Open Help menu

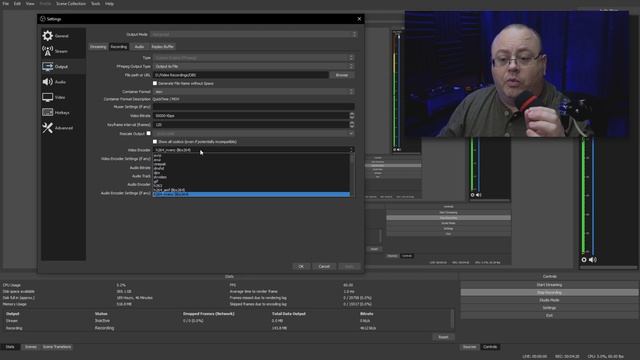[109, 4]
